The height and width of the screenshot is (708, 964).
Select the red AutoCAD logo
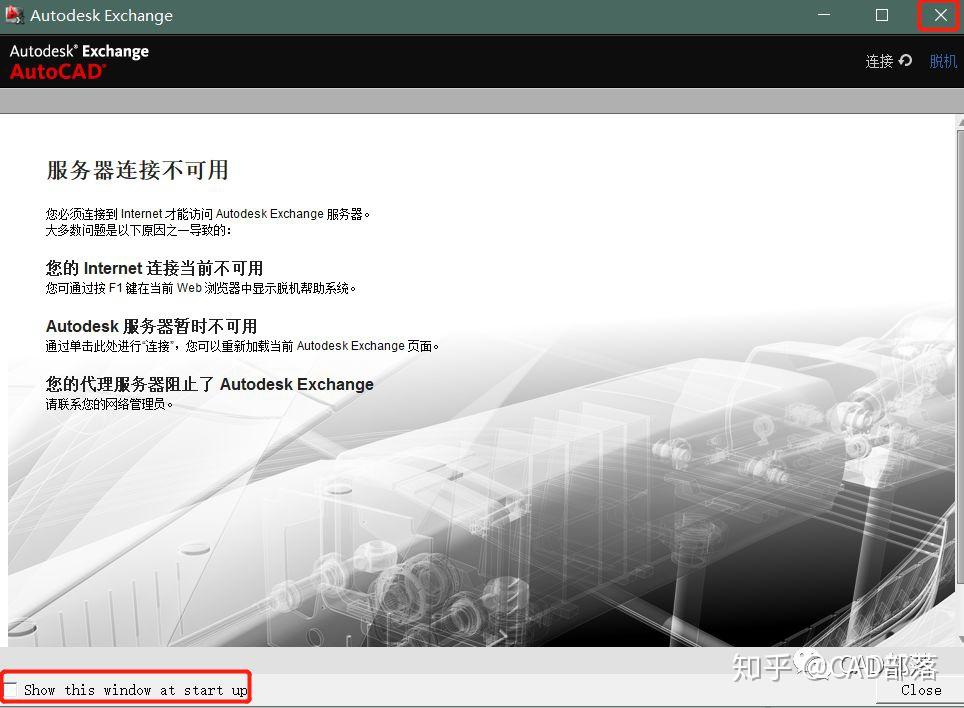55,72
